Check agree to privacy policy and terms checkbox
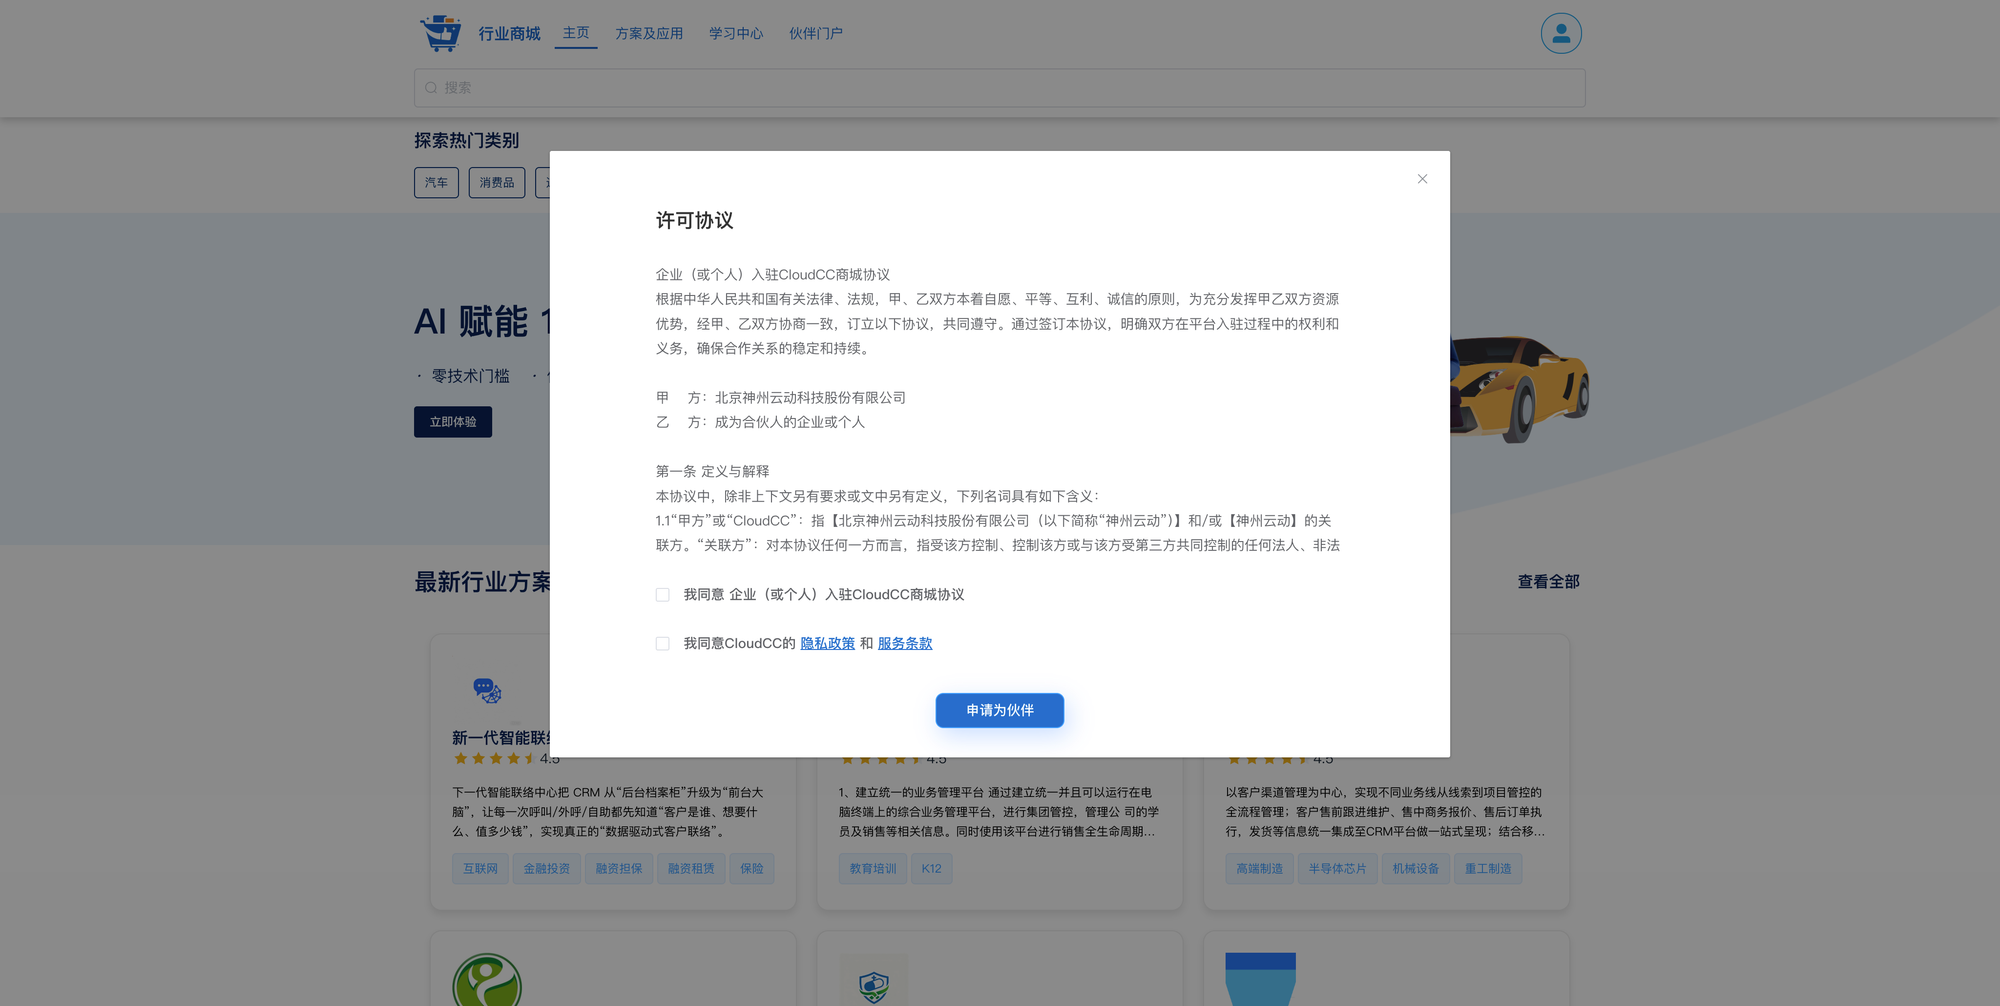This screenshot has height=1006, width=2000. 662,644
